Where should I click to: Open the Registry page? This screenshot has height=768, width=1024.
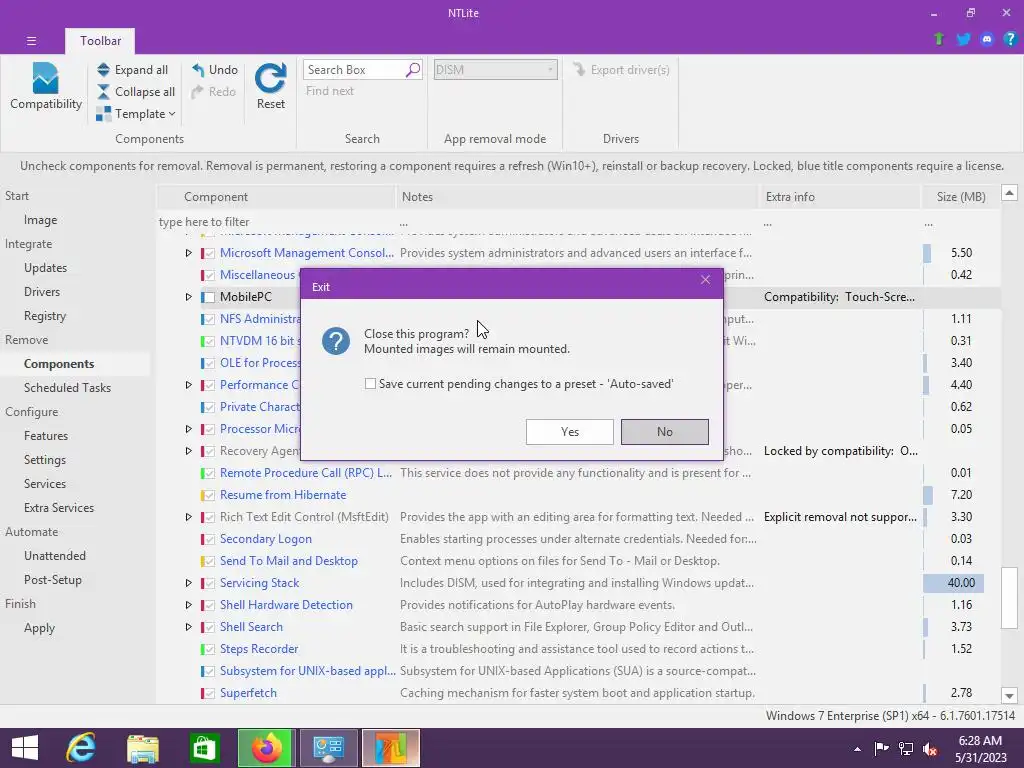pyautogui.click(x=45, y=316)
